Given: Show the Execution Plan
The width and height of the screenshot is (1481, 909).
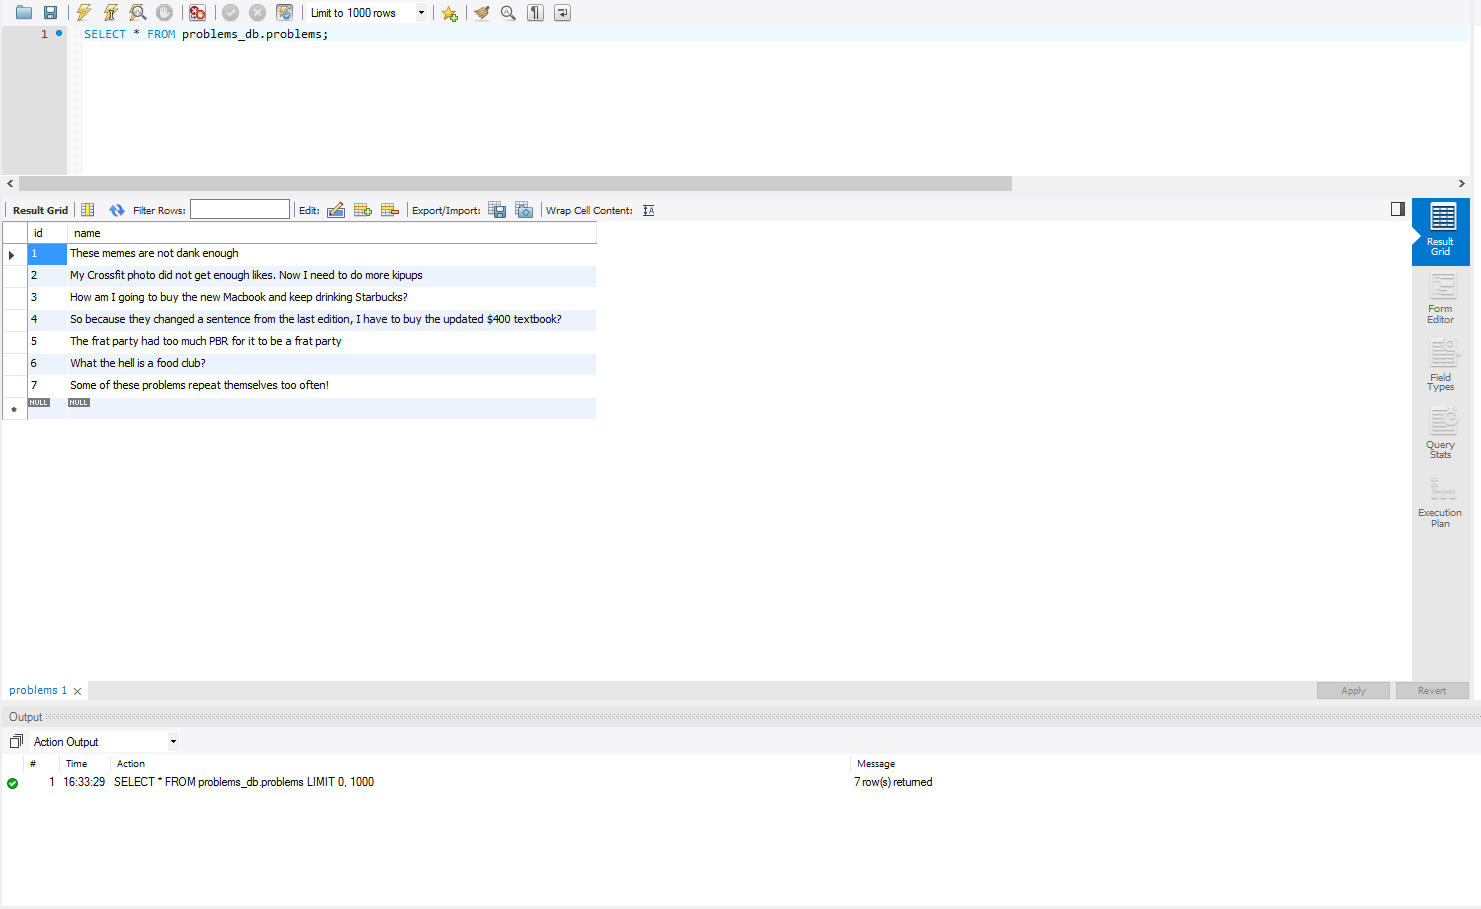Looking at the screenshot, I should [x=1441, y=501].
